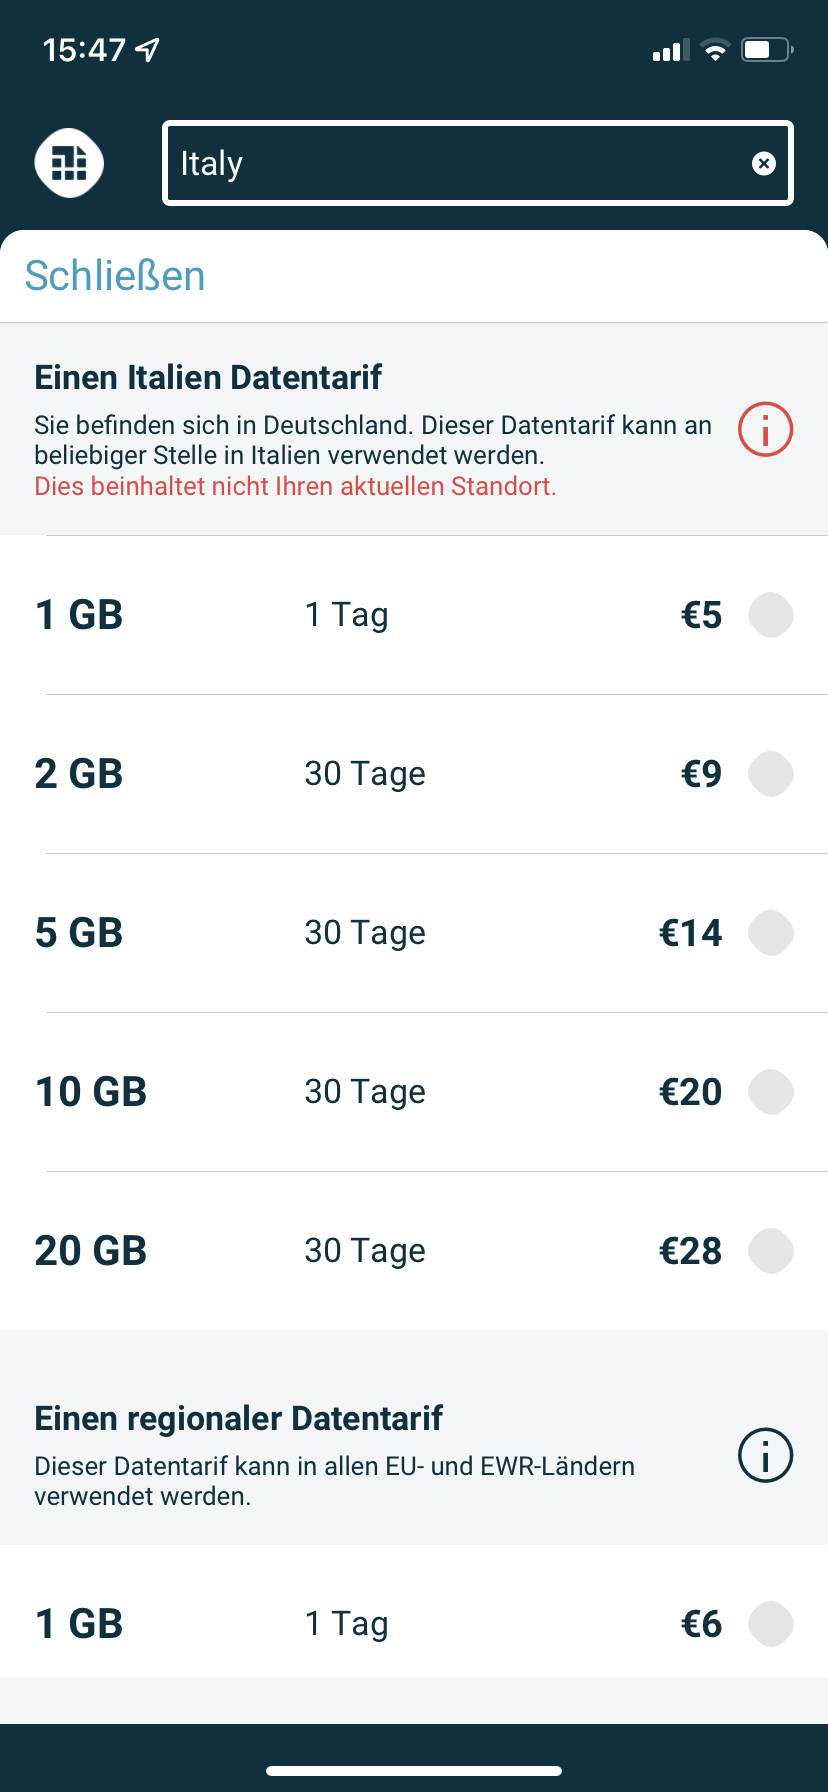Tap the red Standort warning text
Image resolution: width=828 pixels, height=1792 pixels.
[295, 487]
